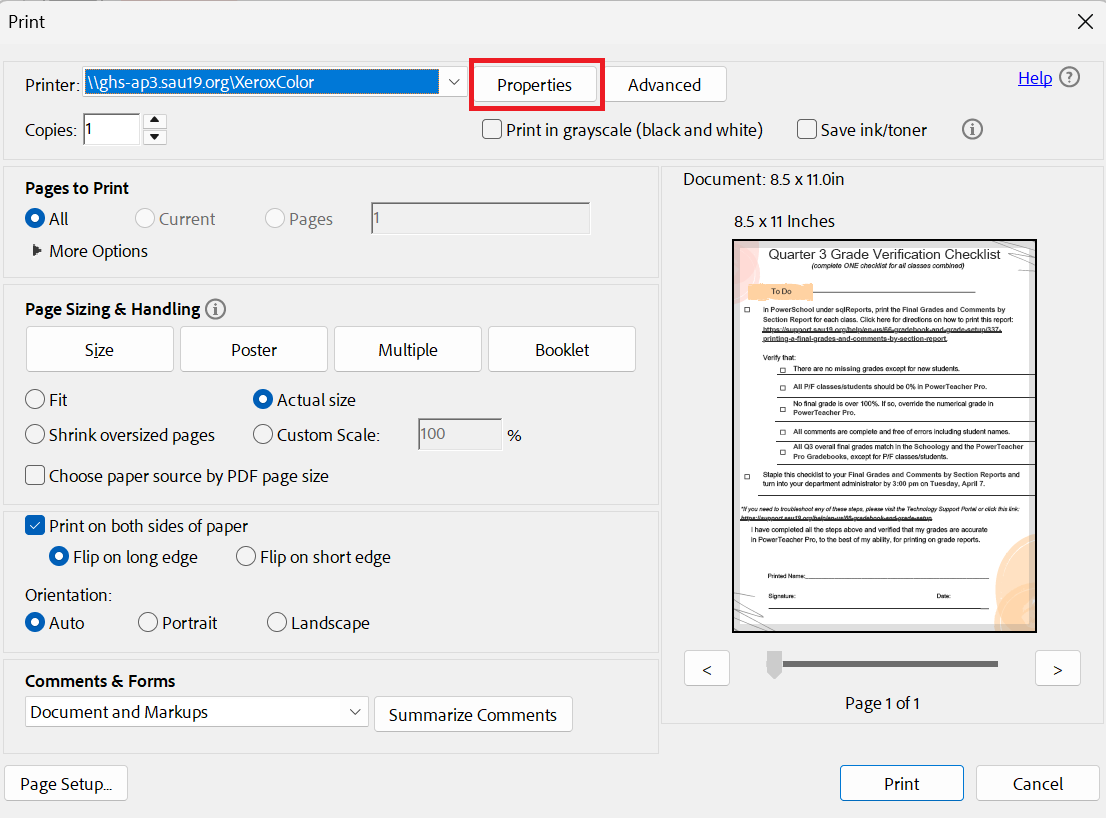This screenshot has width=1106, height=818.
Task: Close the Print dialog window
Action: click(x=1084, y=21)
